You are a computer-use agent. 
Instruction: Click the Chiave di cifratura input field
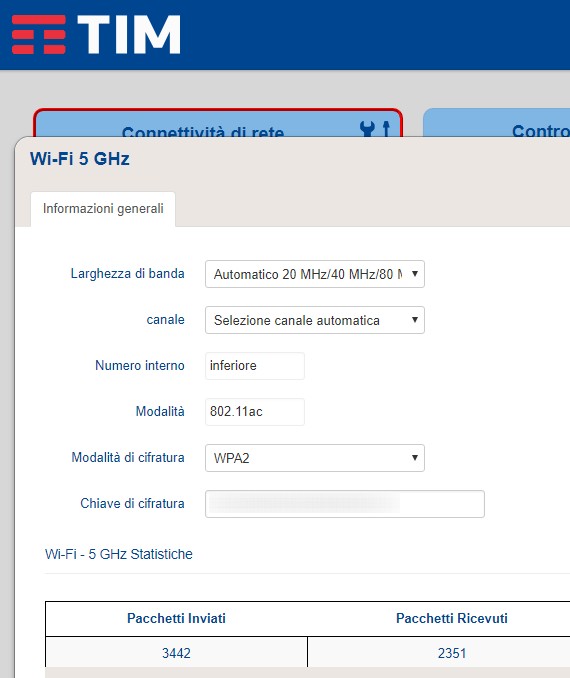click(345, 504)
